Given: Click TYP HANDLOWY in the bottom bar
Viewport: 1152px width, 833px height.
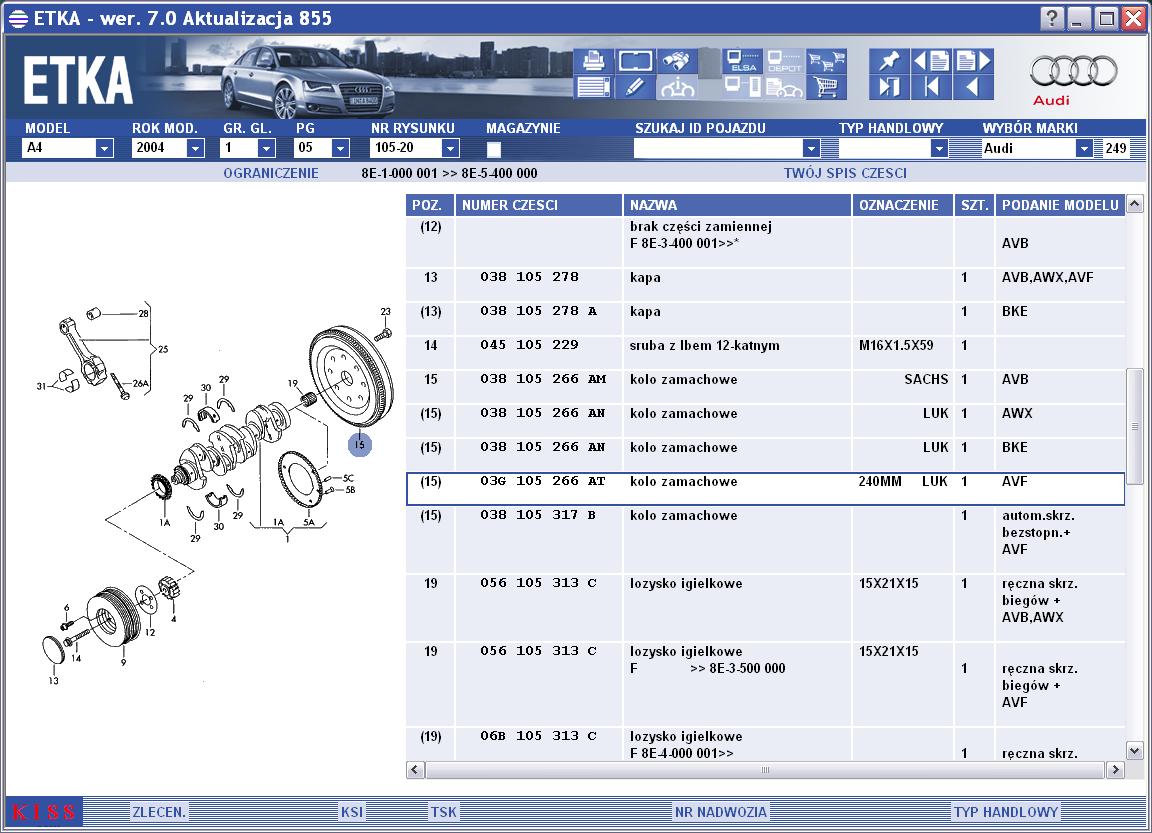Looking at the screenshot, I should 1006,812.
